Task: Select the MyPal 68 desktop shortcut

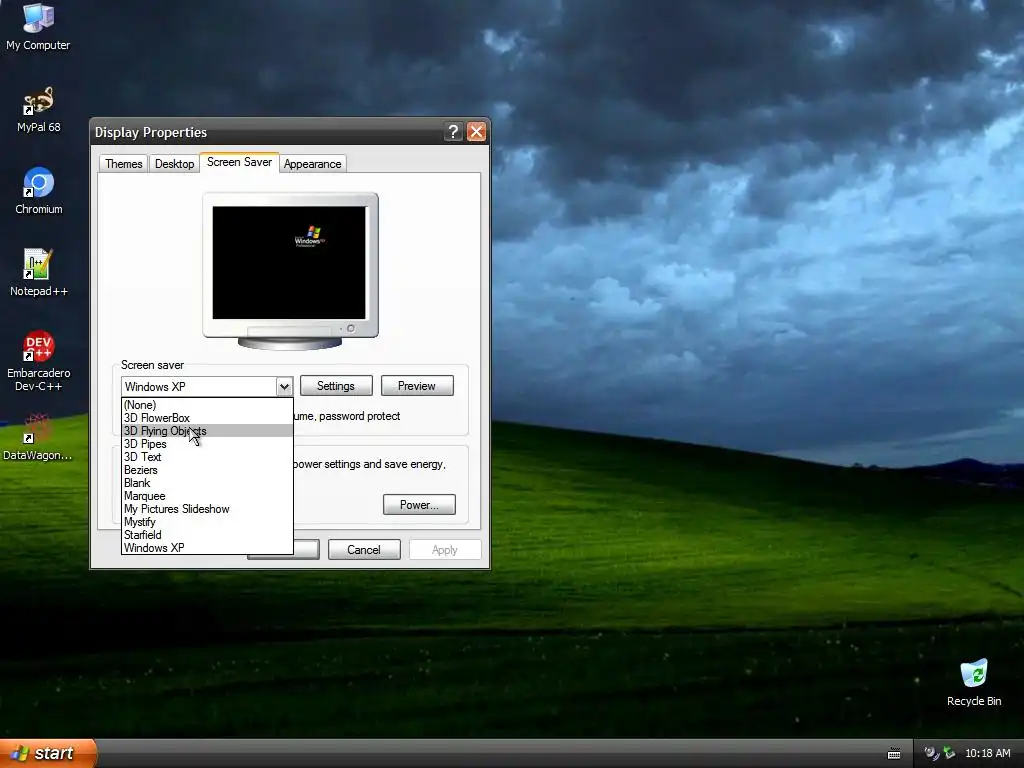Action: point(38,110)
